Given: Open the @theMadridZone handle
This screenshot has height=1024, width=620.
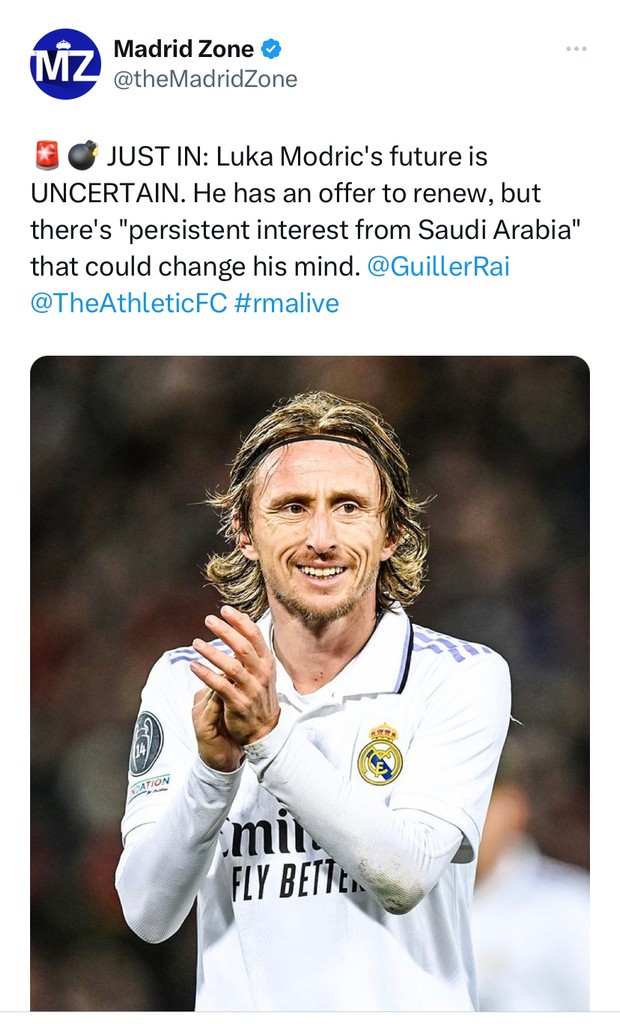Looking at the screenshot, I should click(x=205, y=79).
